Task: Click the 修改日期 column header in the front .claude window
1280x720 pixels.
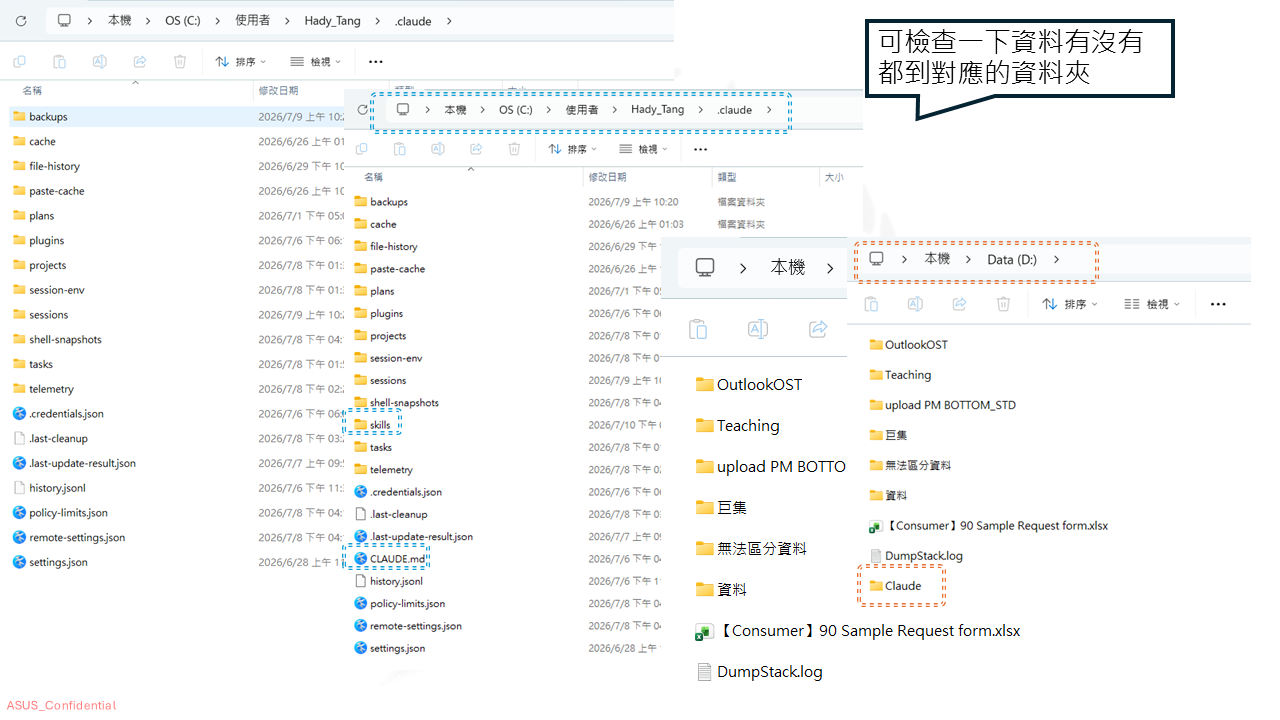Action: tap(607, 177)
